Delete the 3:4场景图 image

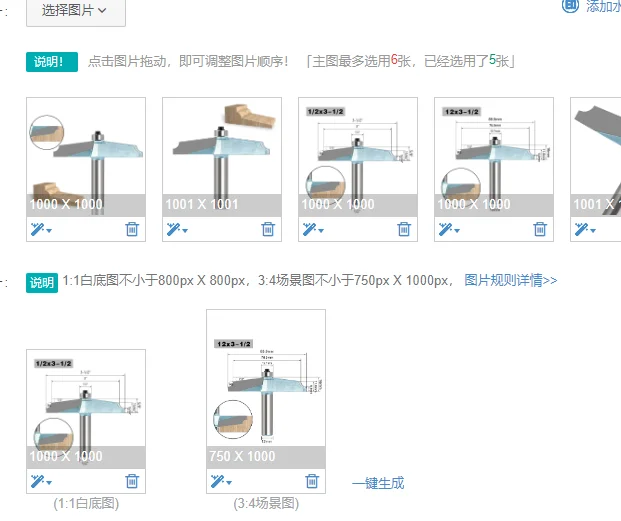click(312, 481)
